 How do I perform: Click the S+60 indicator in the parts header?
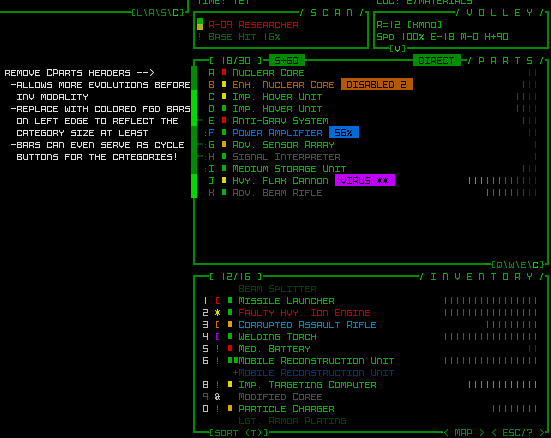click(x=287, y=60)
